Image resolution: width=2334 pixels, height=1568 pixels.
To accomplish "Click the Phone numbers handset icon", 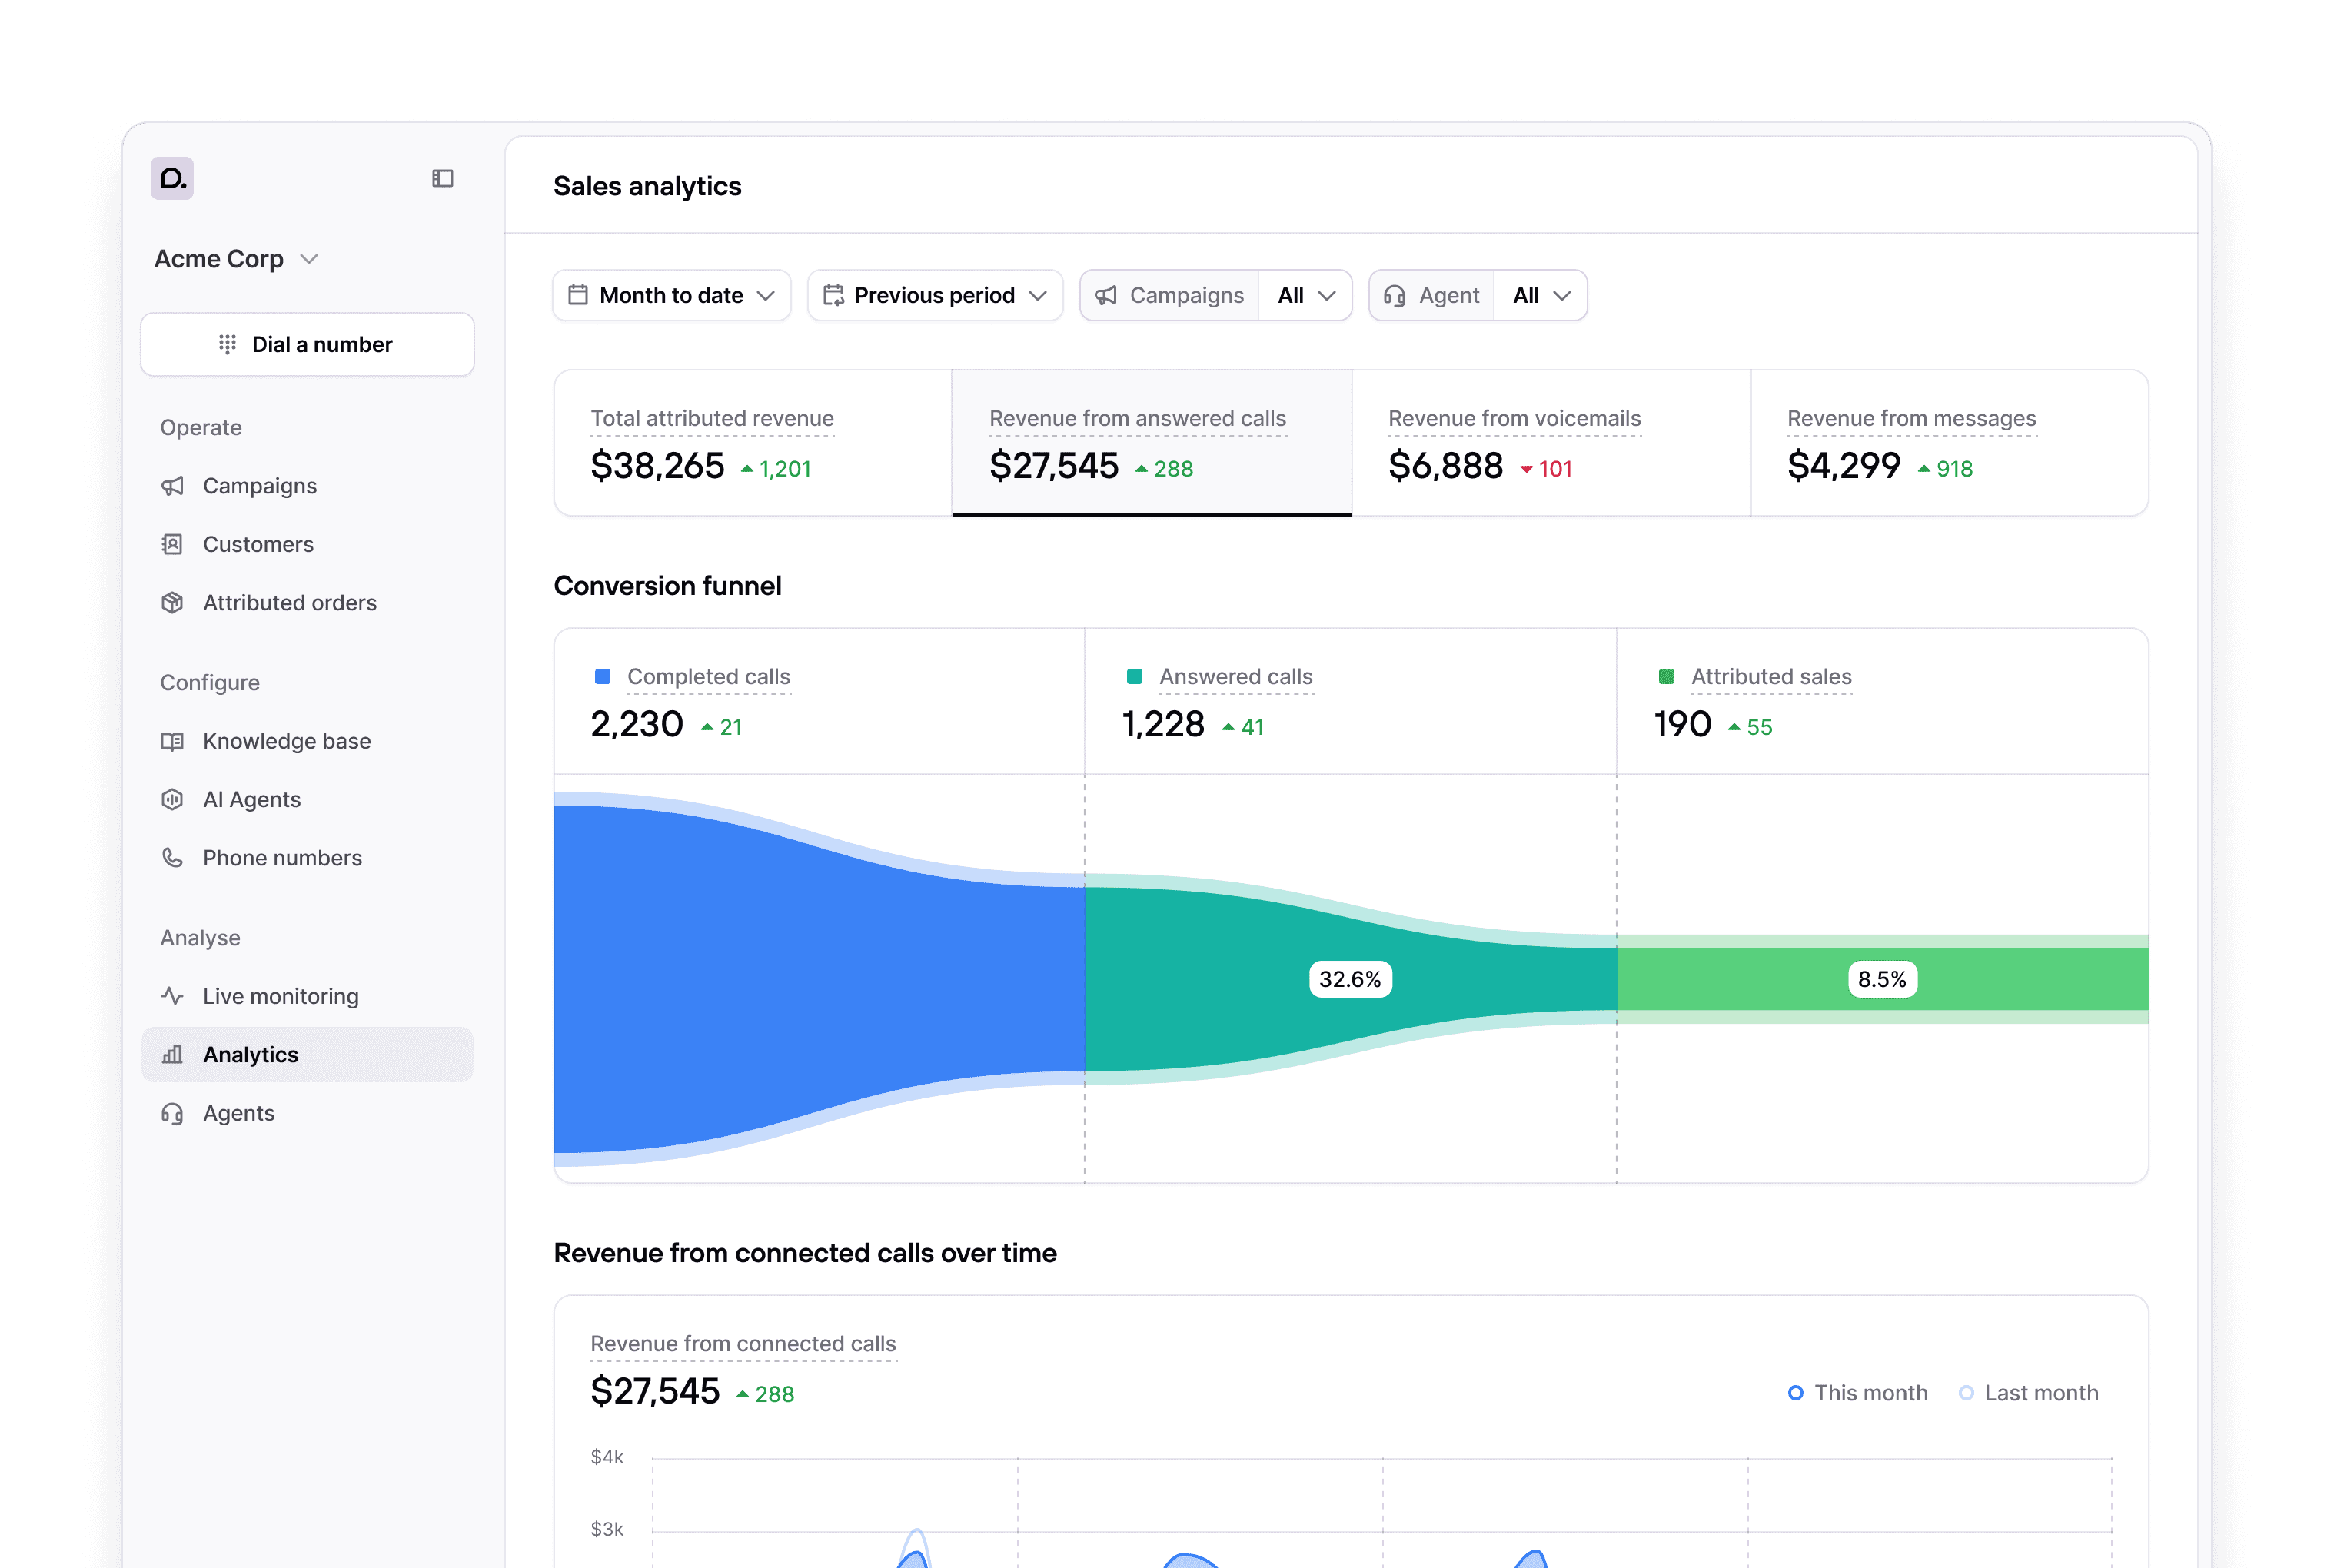I will point(172,858).
